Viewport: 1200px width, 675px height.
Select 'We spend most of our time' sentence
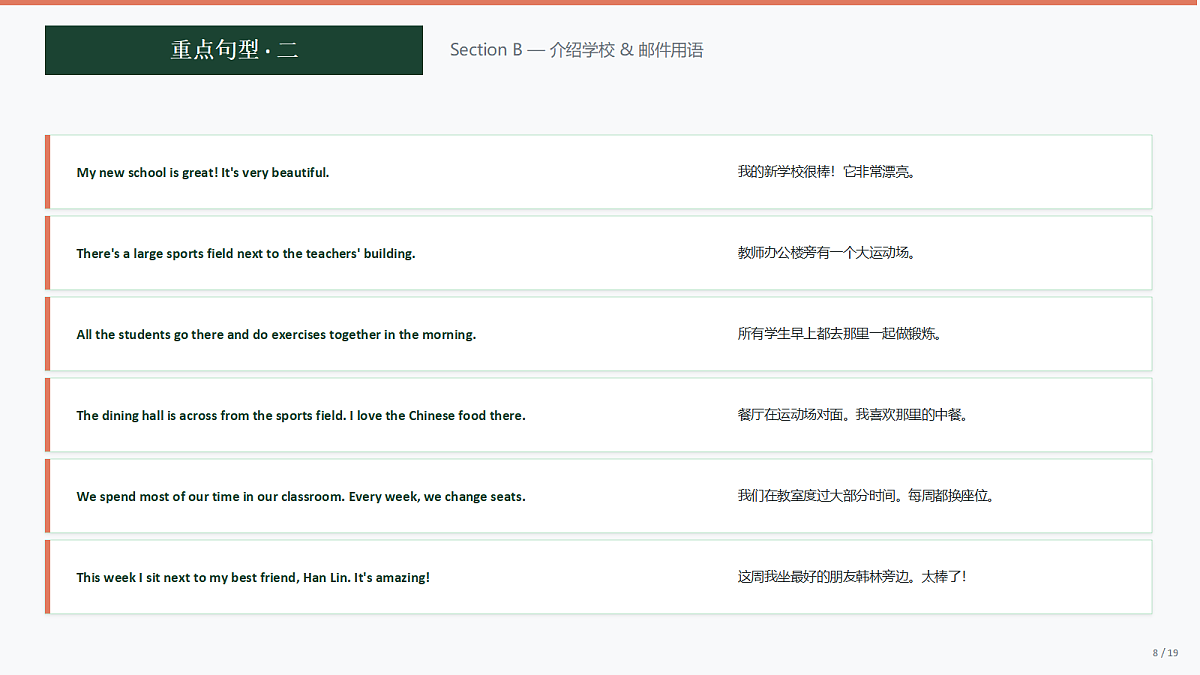tap(301, 496)
